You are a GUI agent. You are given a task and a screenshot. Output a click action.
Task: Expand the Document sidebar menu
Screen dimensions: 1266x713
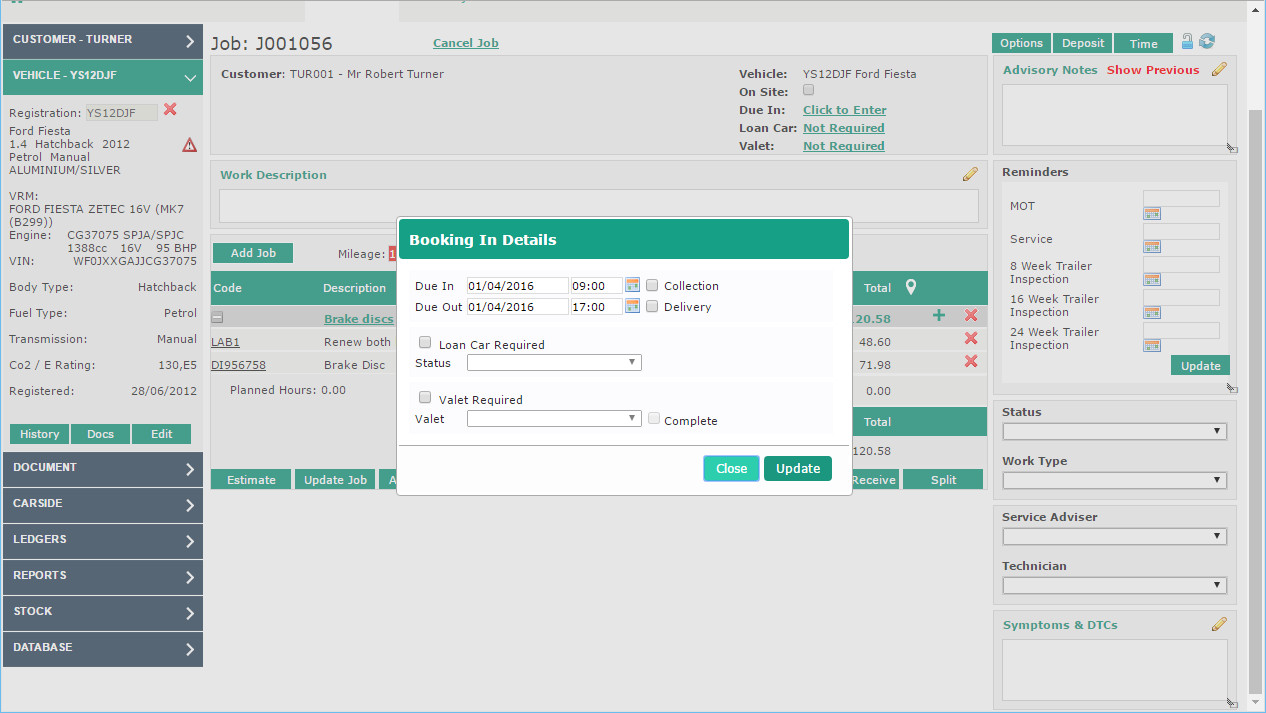tap(102, 469)
